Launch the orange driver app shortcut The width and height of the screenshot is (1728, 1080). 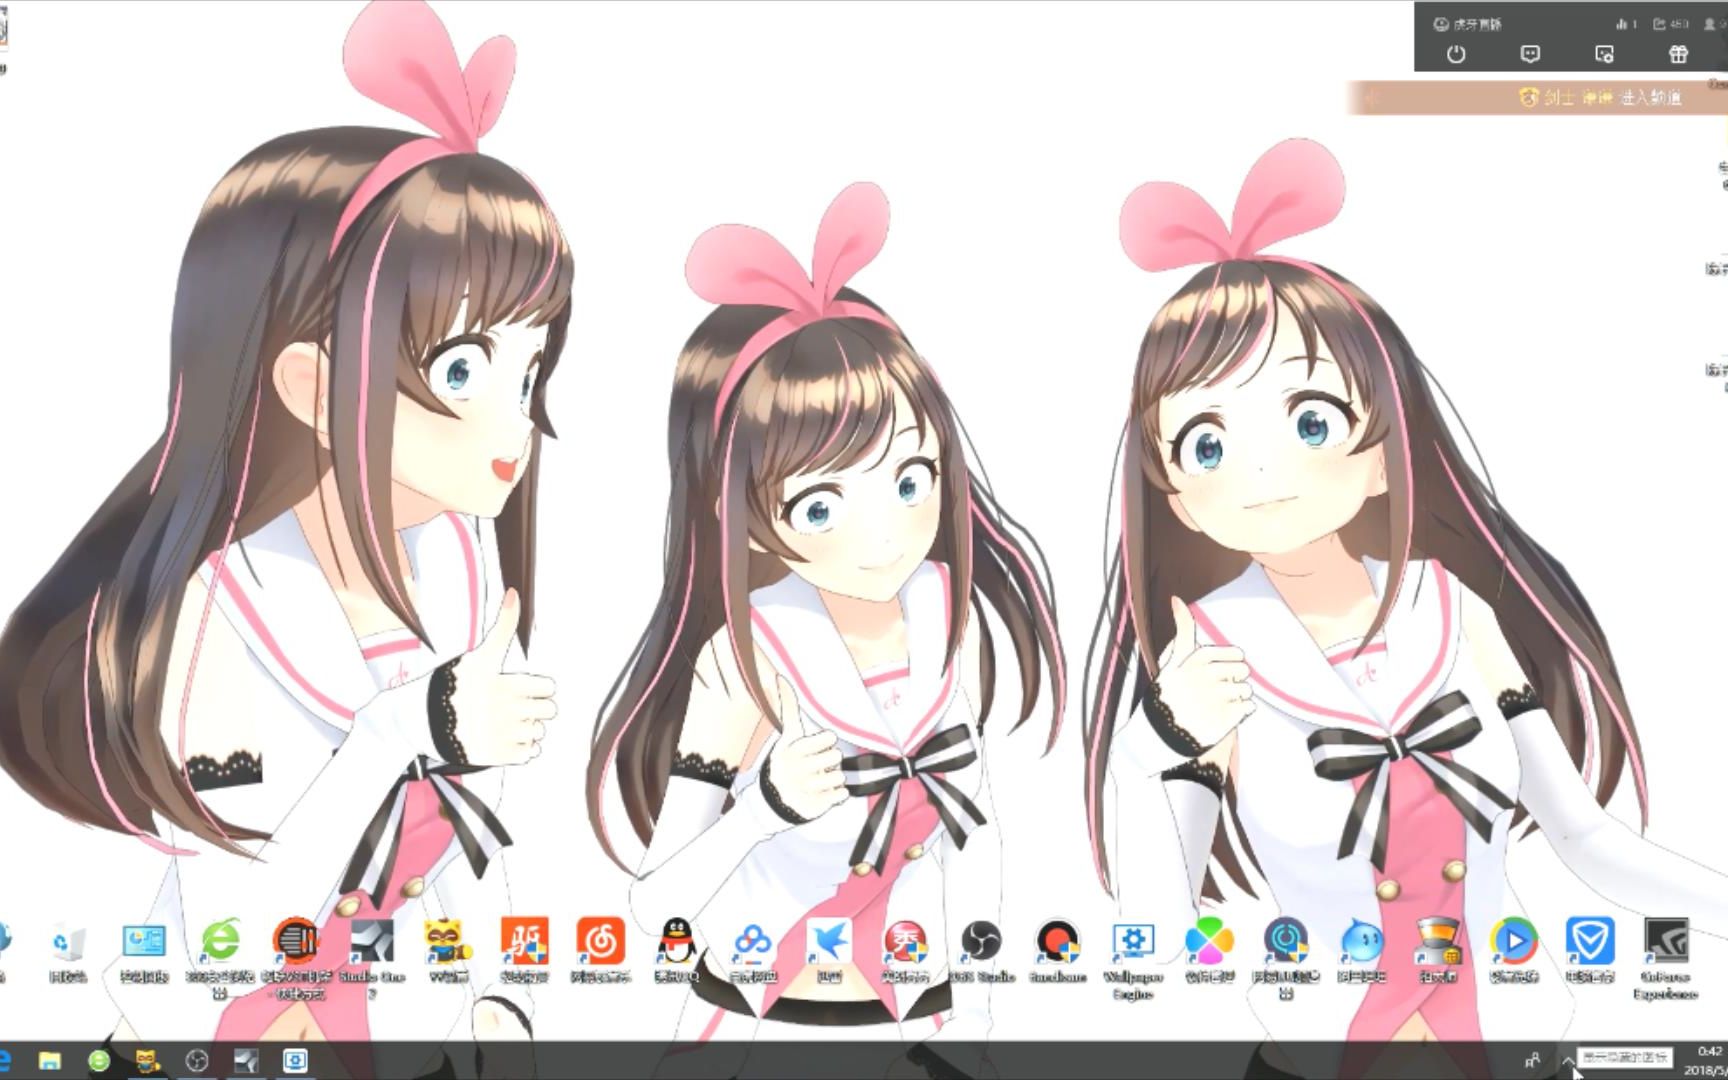pos(524,952)
